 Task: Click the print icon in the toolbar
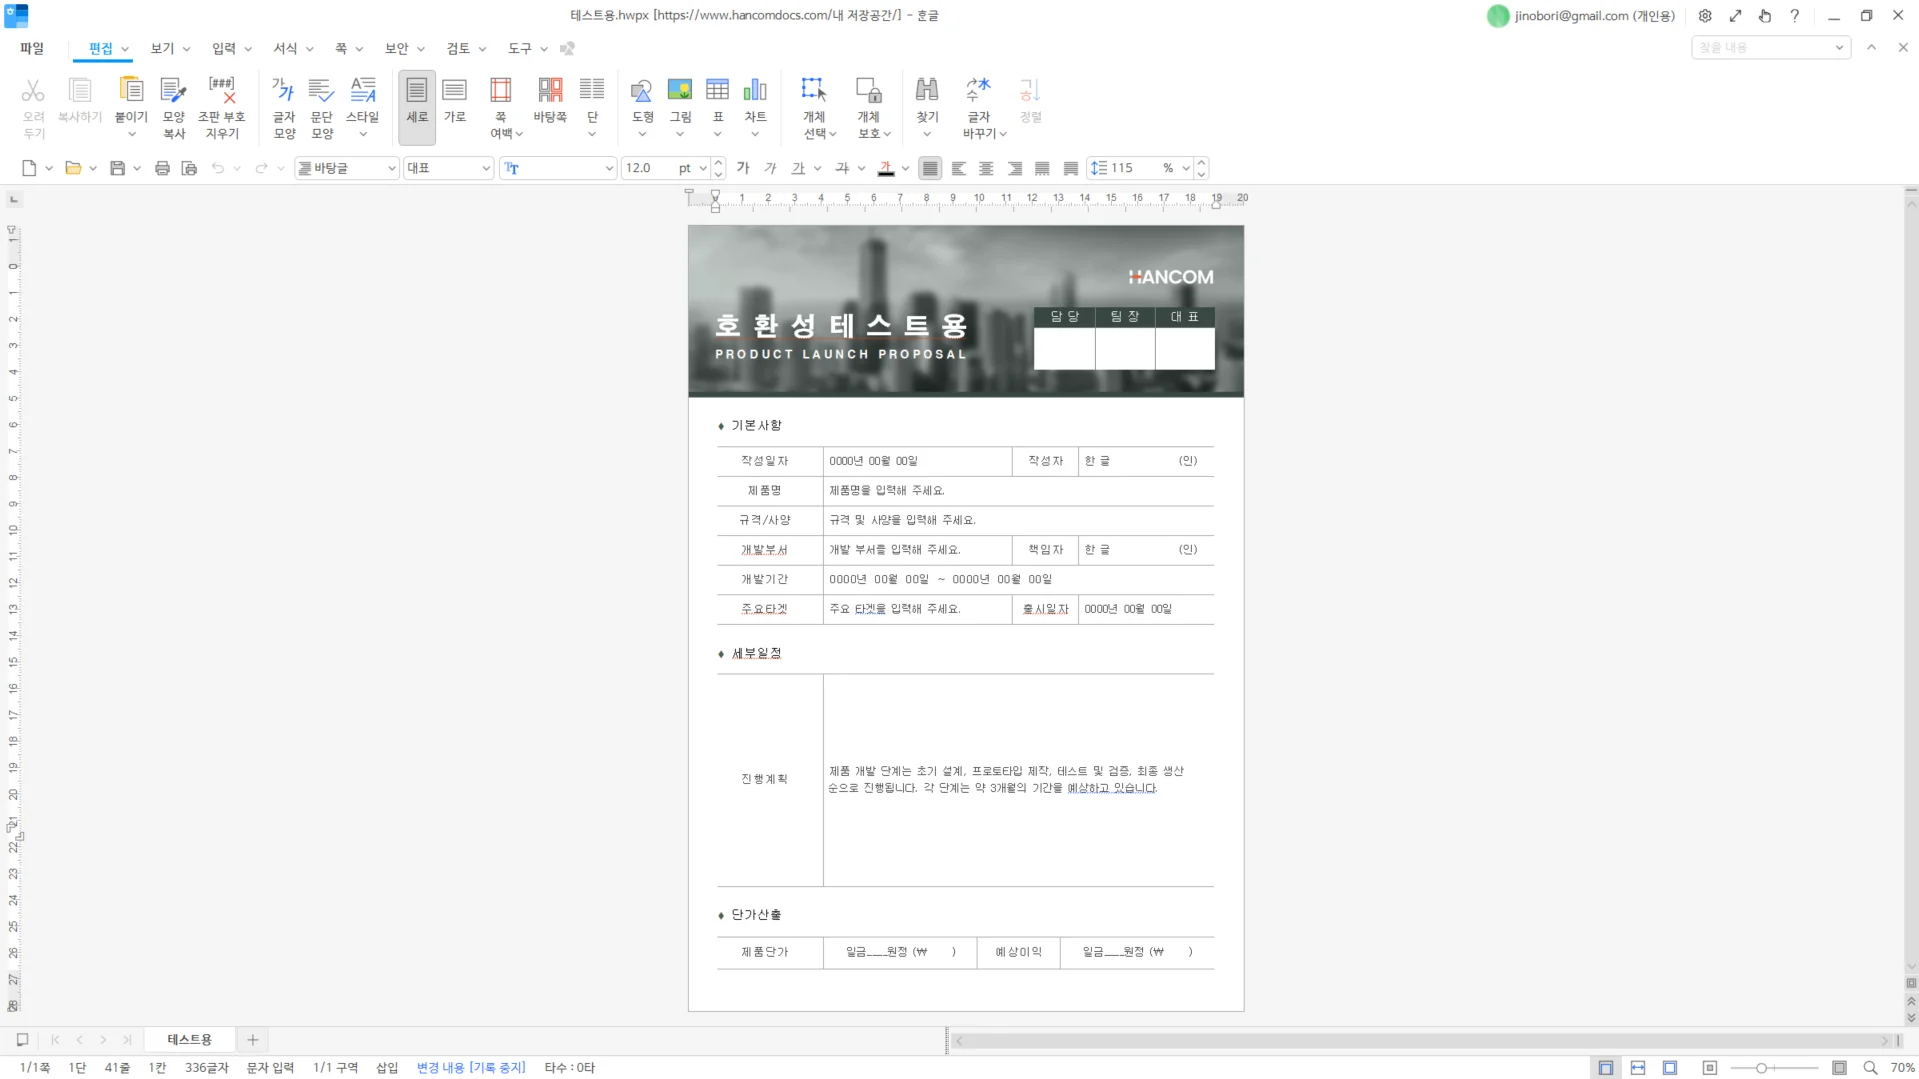pos(162,168)
